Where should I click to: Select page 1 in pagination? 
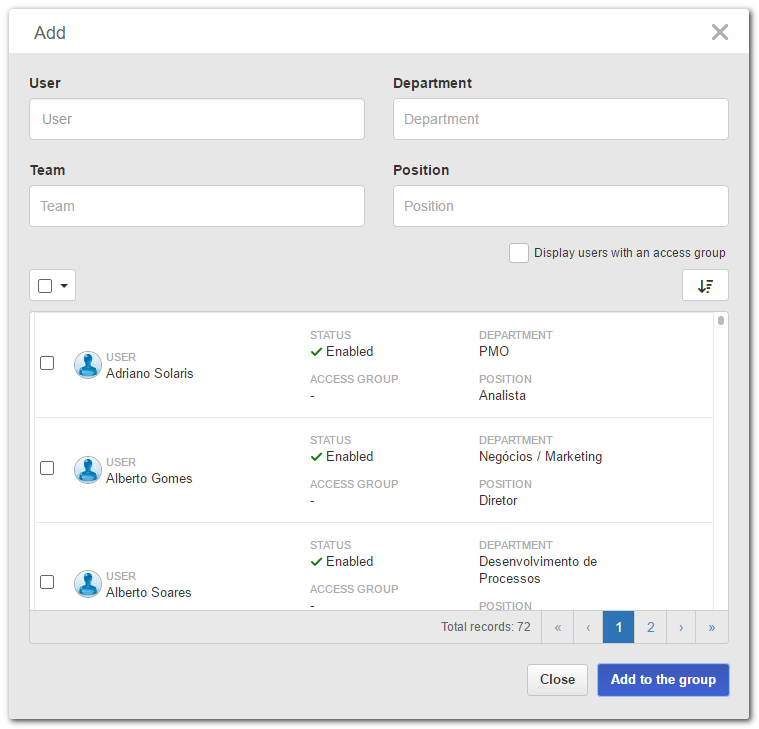coord(618,627)
